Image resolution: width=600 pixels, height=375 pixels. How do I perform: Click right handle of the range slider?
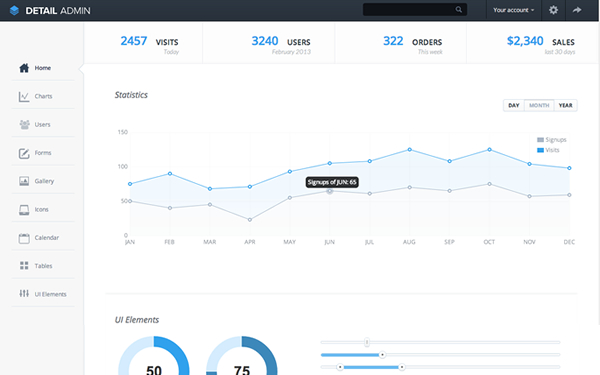[401, 367]
